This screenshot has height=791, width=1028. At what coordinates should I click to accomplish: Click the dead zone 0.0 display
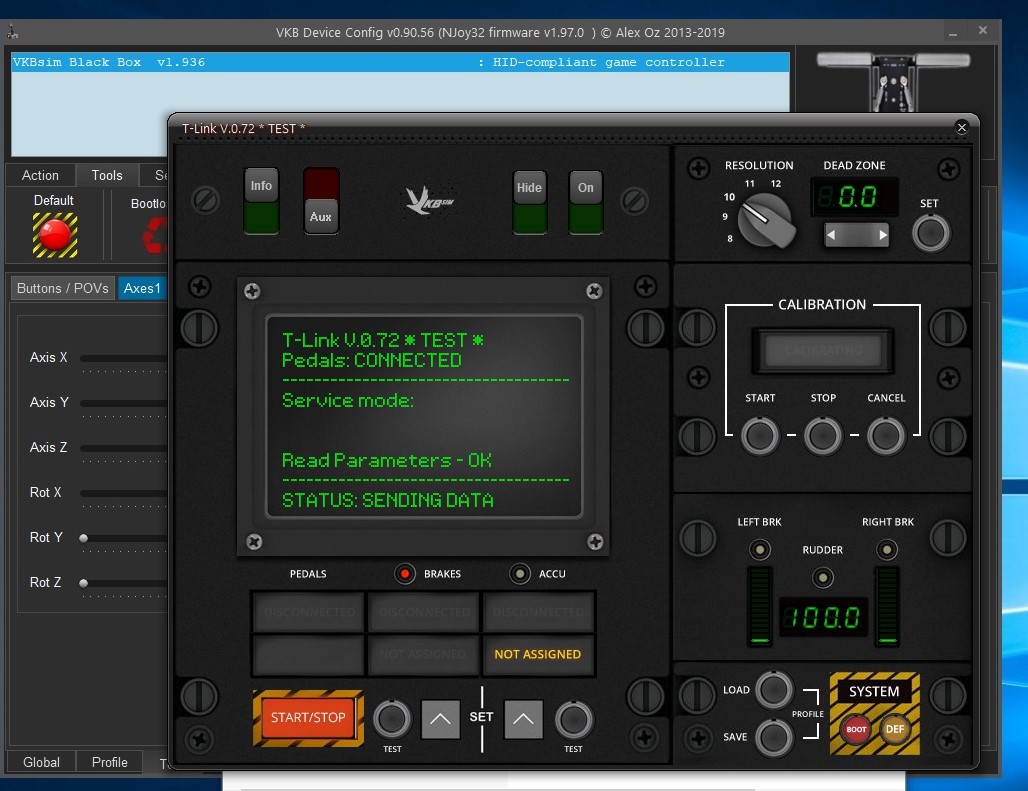(854, 197)
